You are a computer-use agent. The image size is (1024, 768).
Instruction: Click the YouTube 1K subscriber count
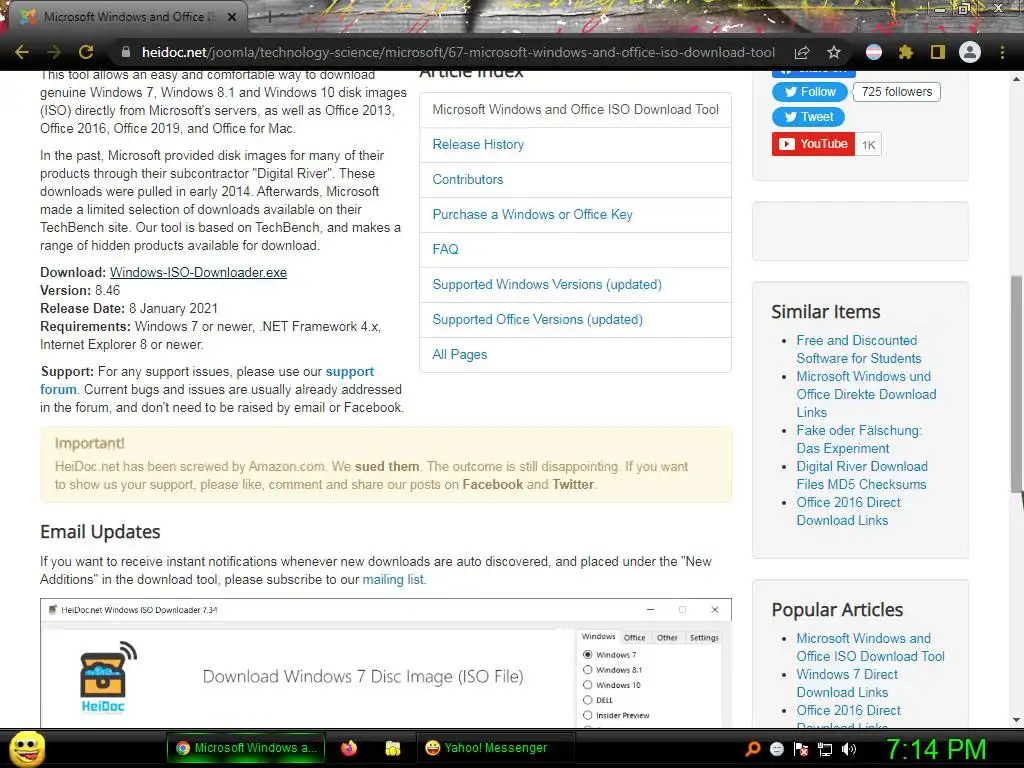point(869,144)
